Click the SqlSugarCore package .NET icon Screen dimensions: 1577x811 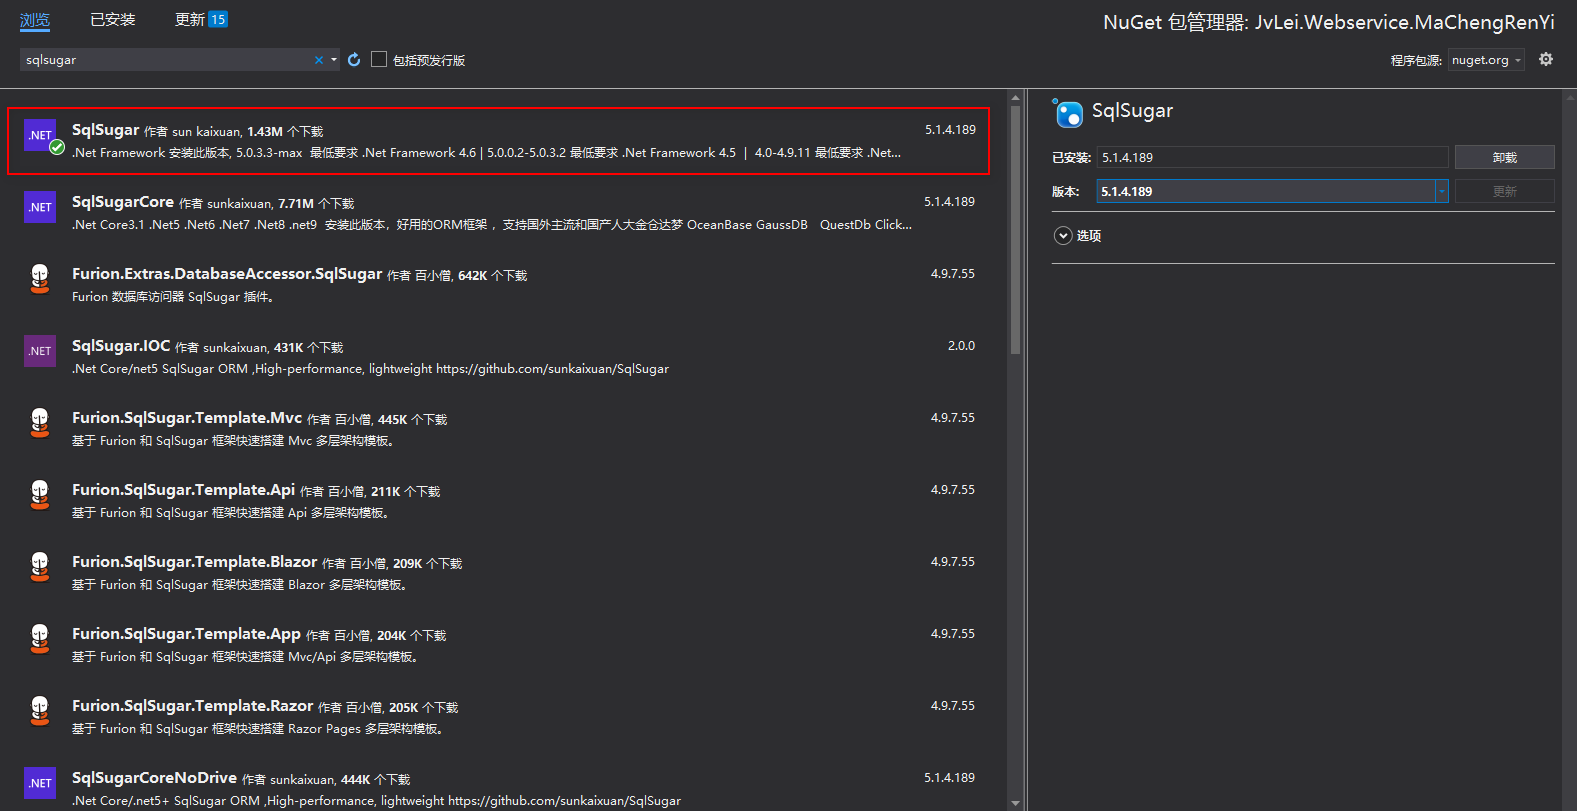[40, 207]
